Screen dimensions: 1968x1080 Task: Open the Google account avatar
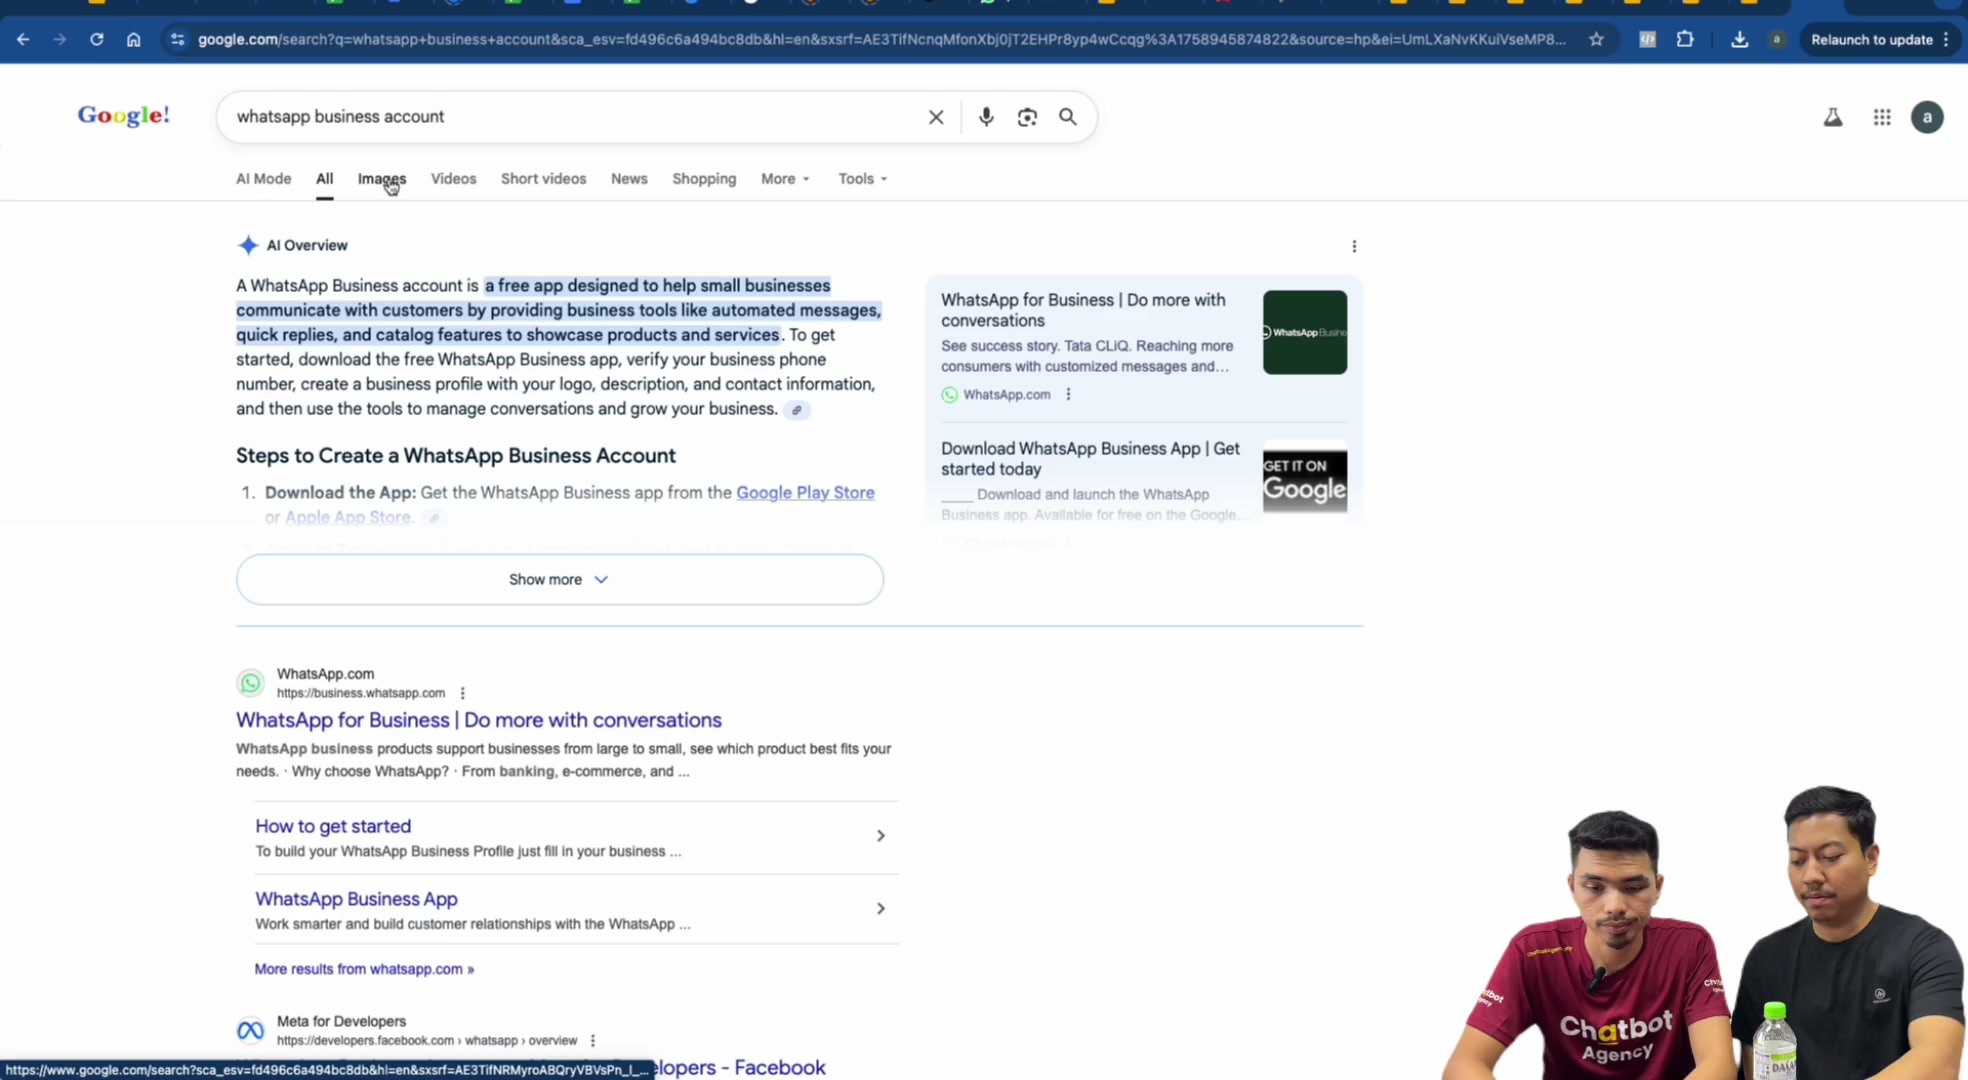(1927, 117)
